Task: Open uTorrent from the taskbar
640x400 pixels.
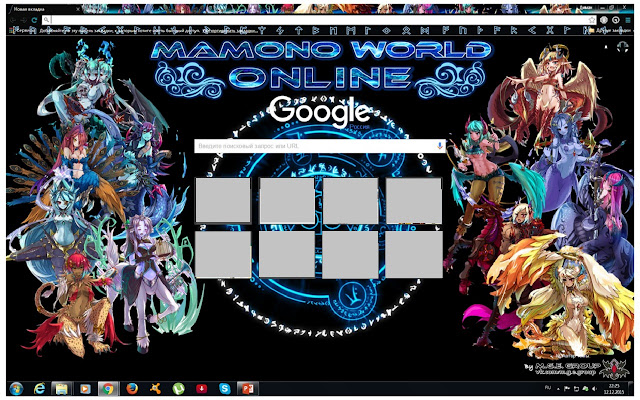Action: click(x=178, y=389)
